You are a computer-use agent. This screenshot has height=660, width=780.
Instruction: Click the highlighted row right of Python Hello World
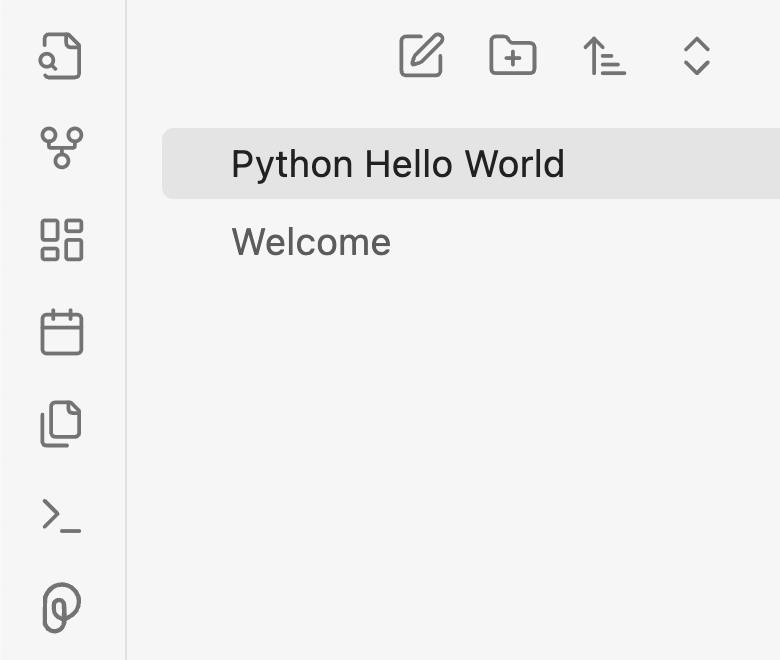pyautogui.click(x=680, y=164)
